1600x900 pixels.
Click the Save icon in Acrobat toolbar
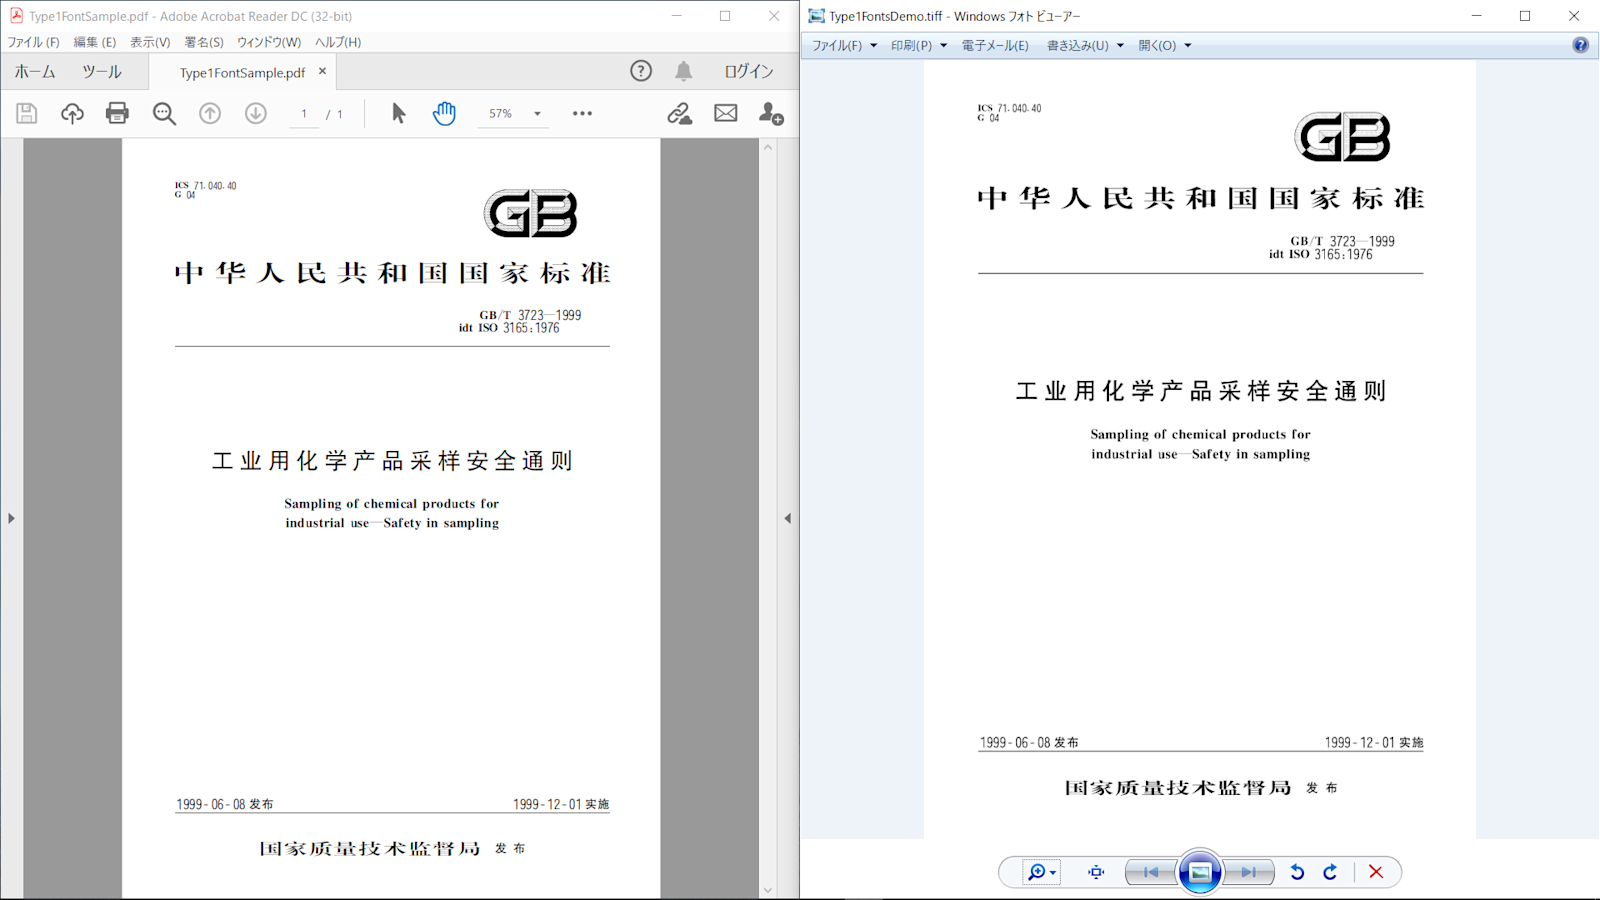pyautogui.click(x=27, y=113)
